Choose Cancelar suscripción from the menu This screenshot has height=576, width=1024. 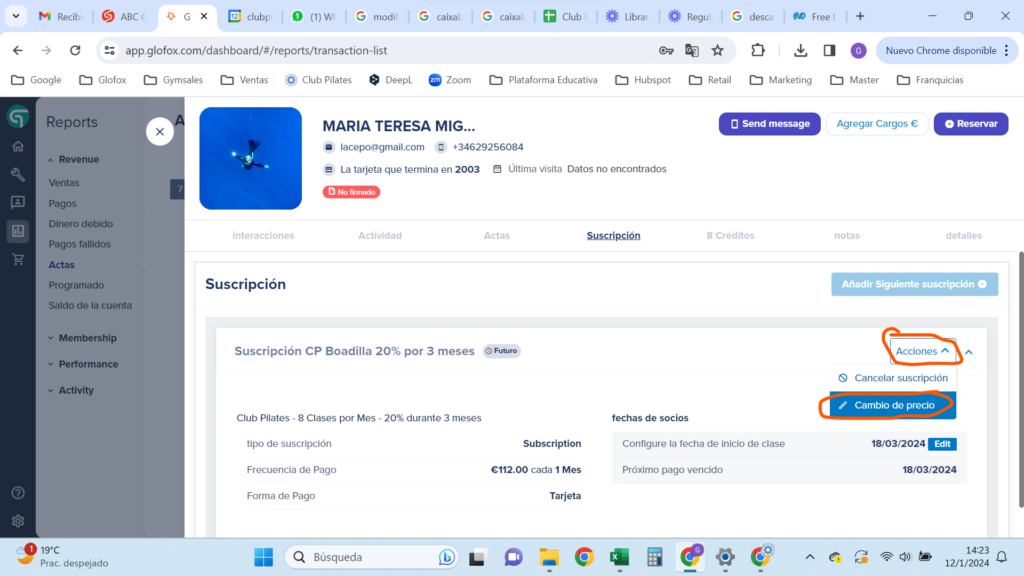pos(893,378)
